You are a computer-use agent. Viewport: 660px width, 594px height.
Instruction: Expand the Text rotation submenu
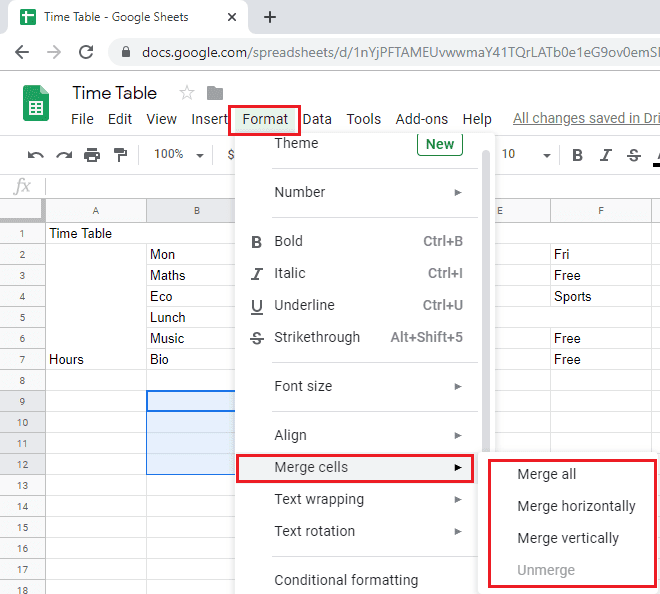pos(368,531)
